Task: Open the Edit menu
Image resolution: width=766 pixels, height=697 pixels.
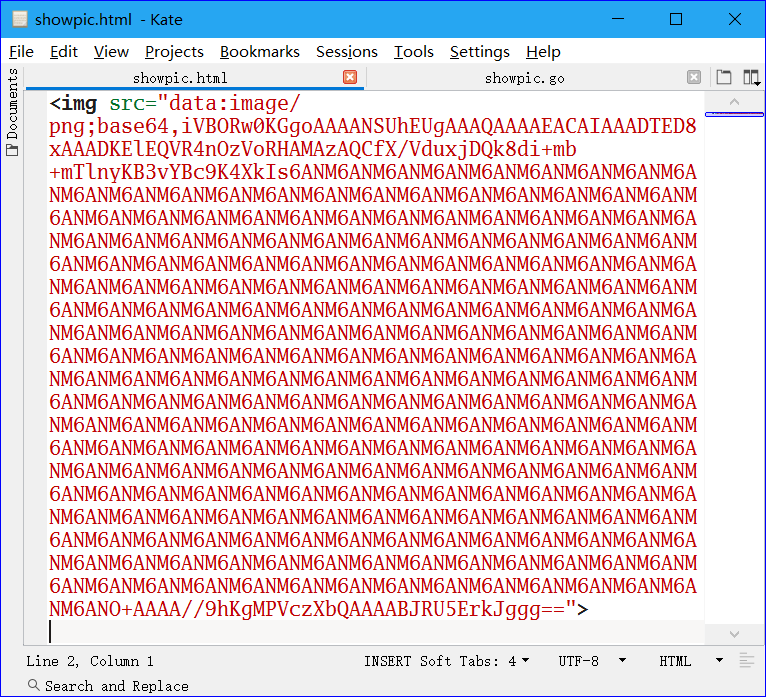Action: [x=64, y=51]
